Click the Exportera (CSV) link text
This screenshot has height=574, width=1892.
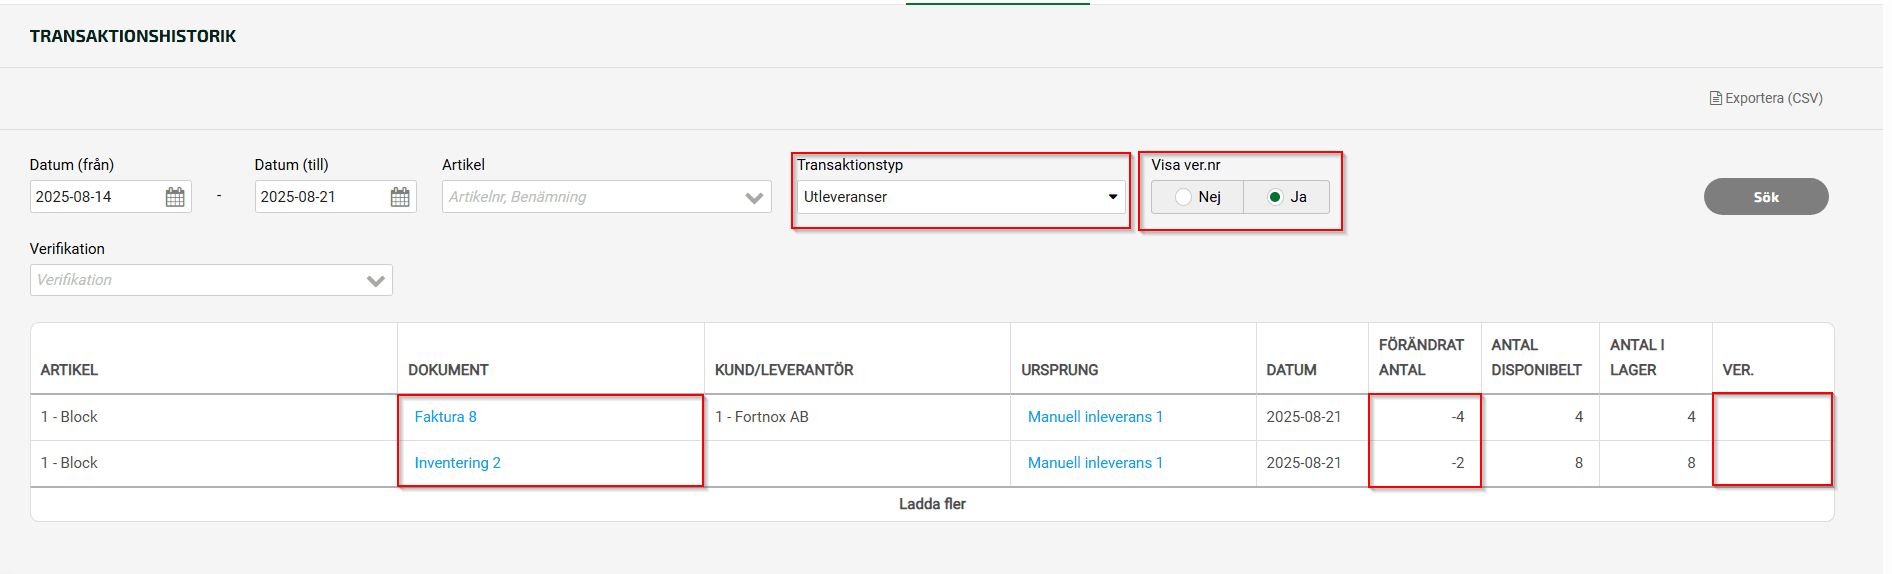coord(1773,98)
